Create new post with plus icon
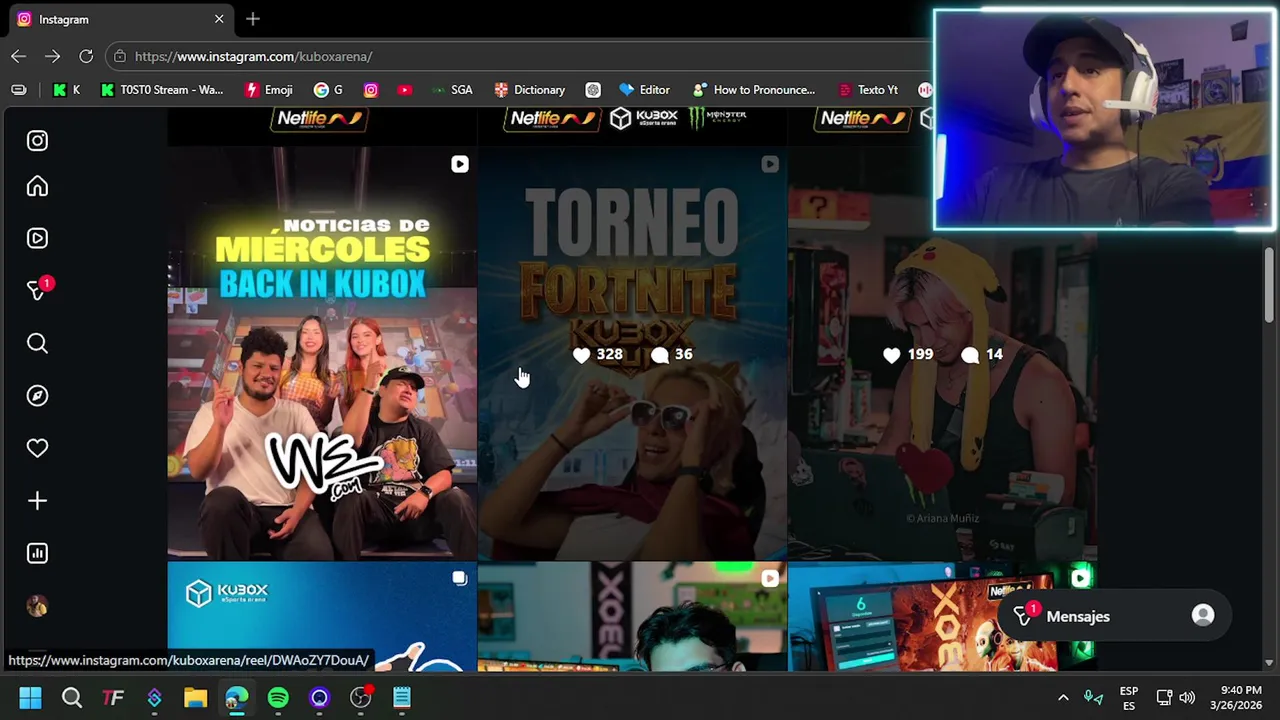The width and height of the screenshot is (1280, 720). click(x=37, y=501)
